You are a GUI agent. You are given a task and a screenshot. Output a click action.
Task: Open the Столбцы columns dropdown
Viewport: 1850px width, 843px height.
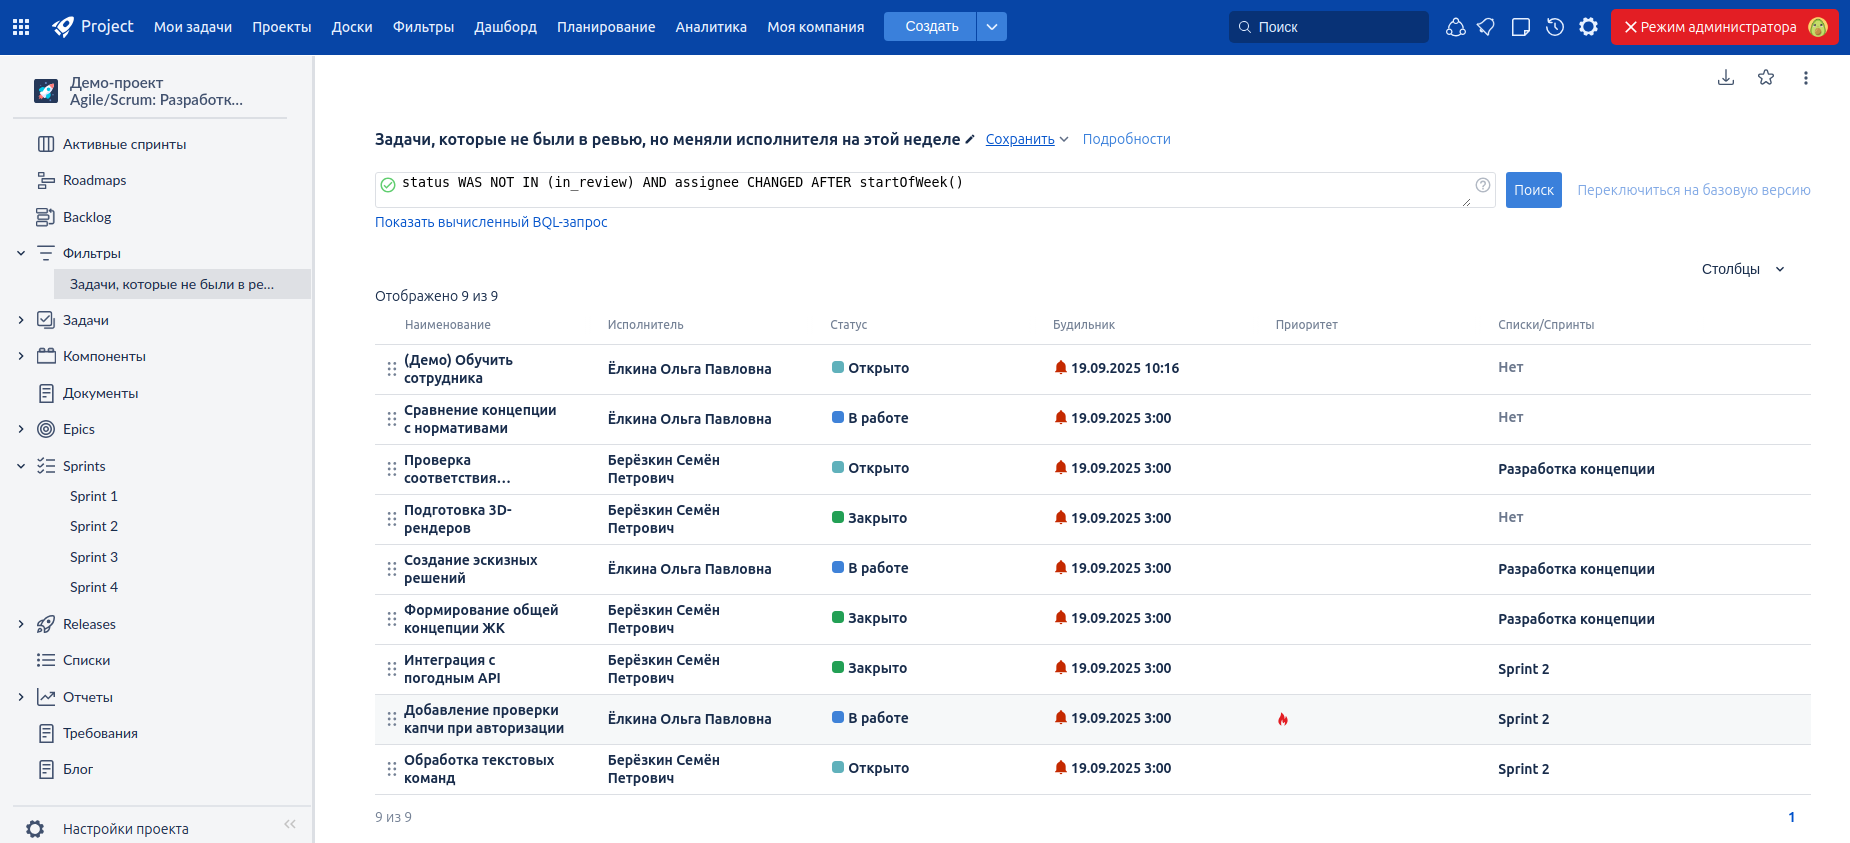(x=1743, y=269)
